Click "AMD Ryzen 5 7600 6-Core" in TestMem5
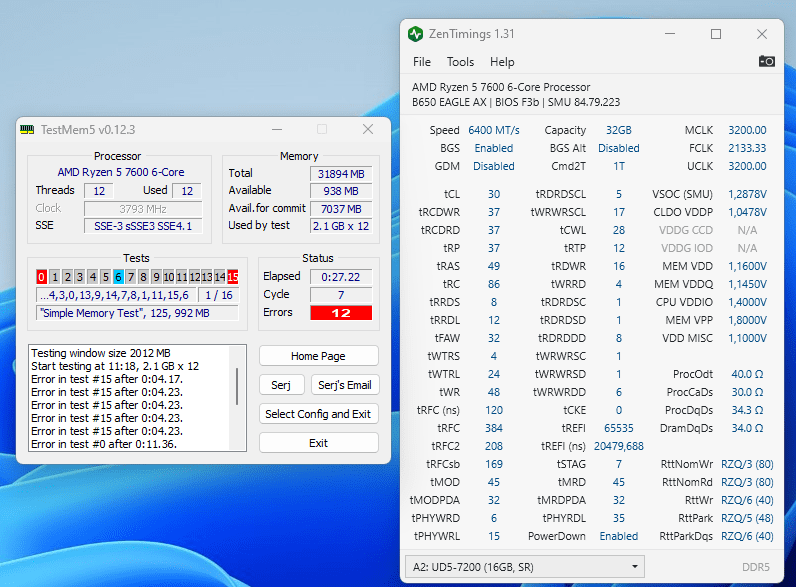This screenshot has height=587, width=796. (x=121, y=172)
